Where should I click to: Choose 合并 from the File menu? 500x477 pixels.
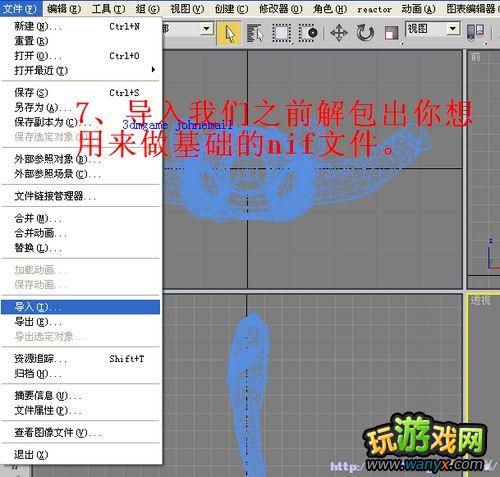[81, 218]
